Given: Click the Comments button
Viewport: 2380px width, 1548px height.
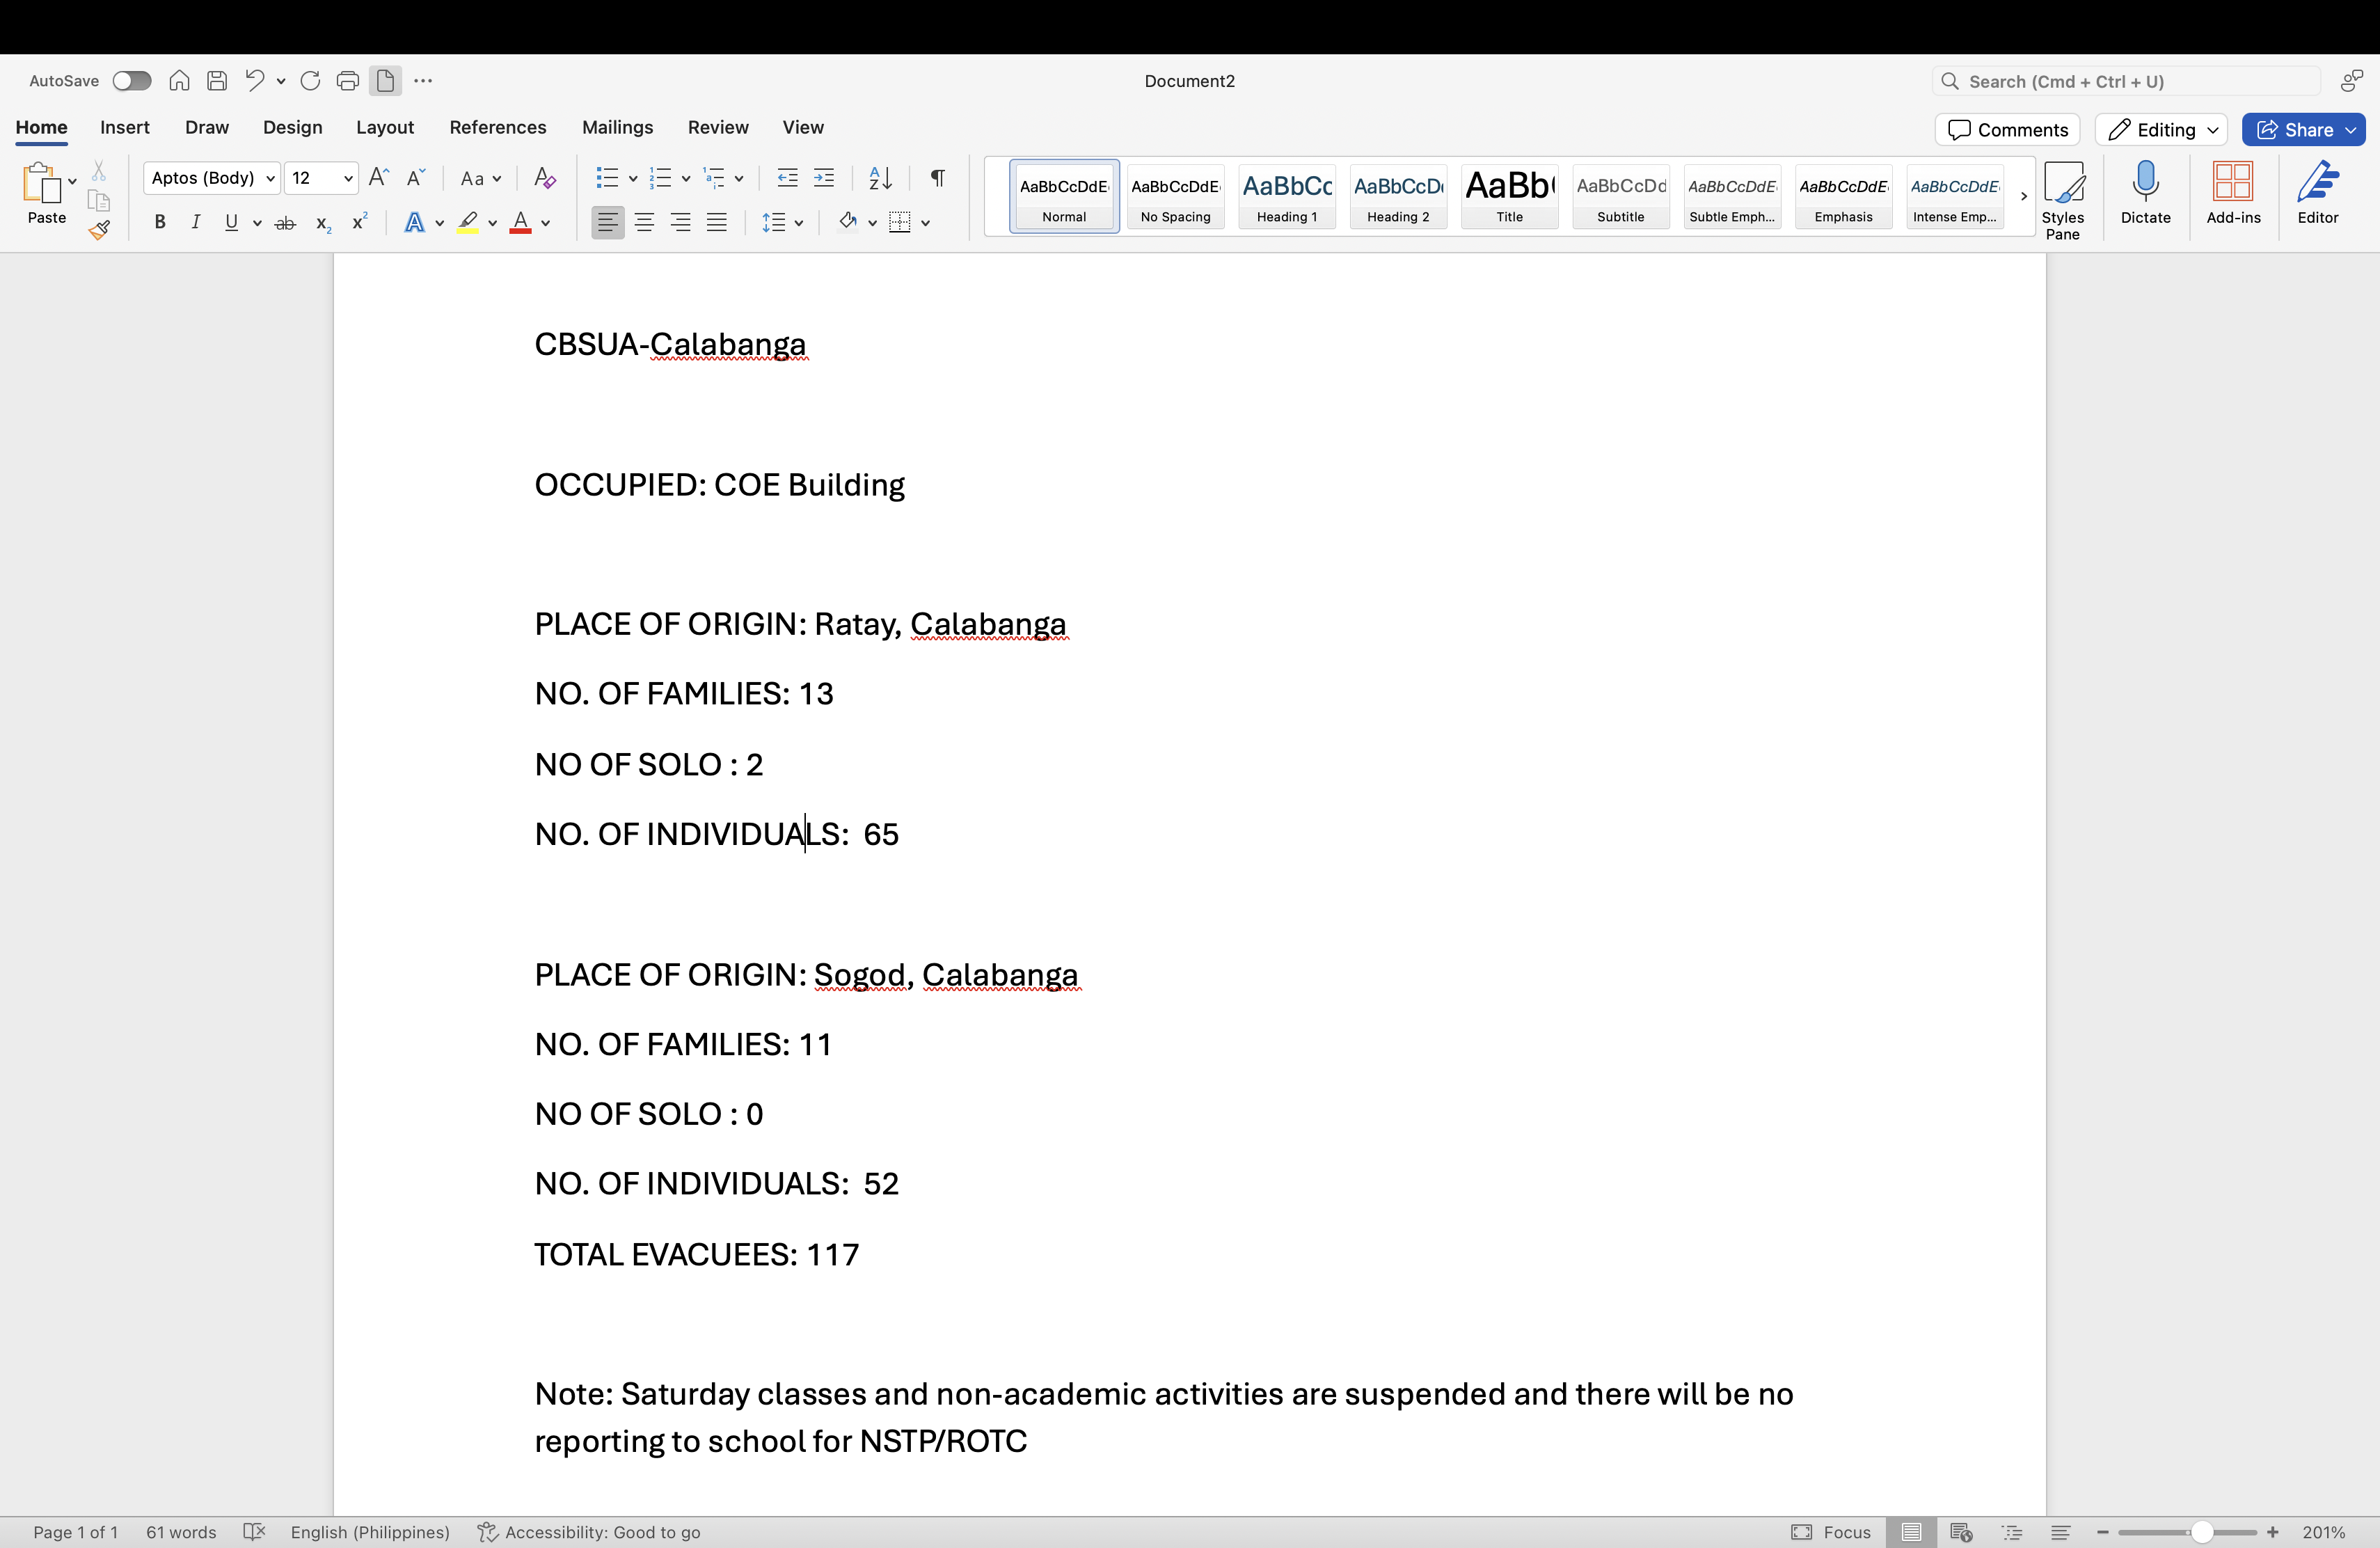Looking at the screenshot, I should click(x=2007, y=130).
